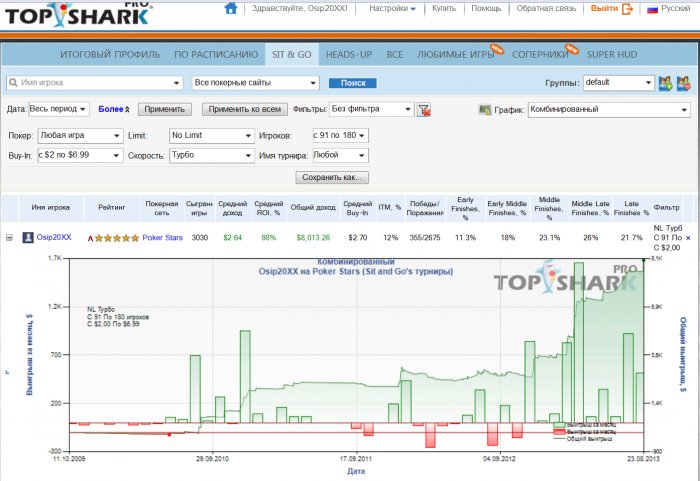The image size is (700, 481).
Task: Clear filters with the funnel icon
Action: [x=424, y=109]
